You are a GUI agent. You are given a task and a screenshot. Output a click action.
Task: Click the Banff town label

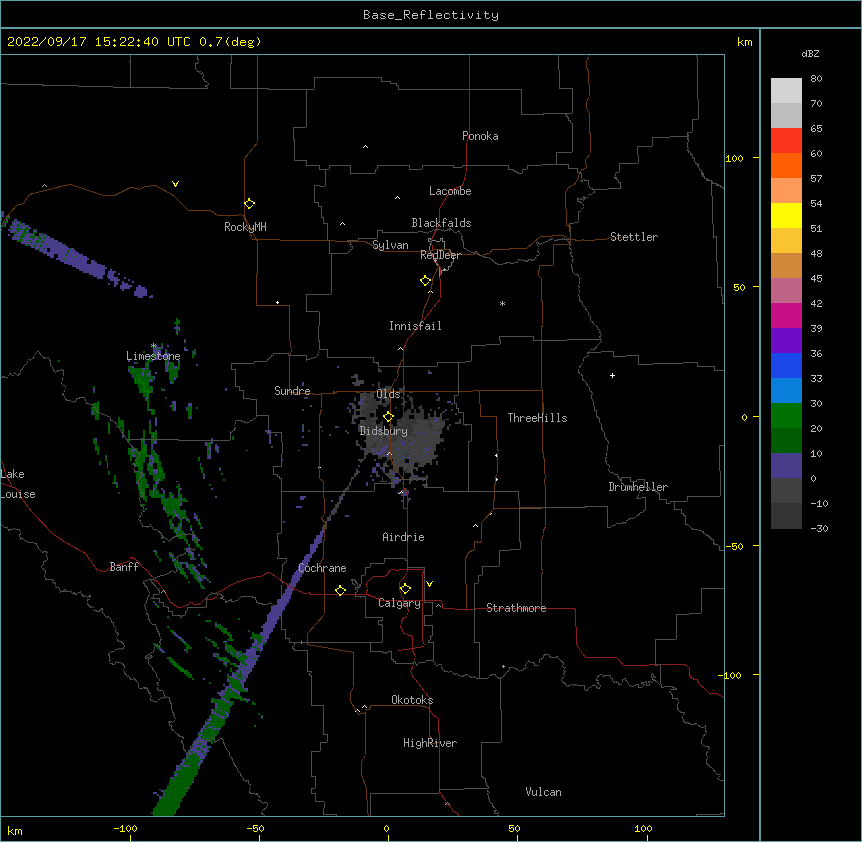point(124,567)
